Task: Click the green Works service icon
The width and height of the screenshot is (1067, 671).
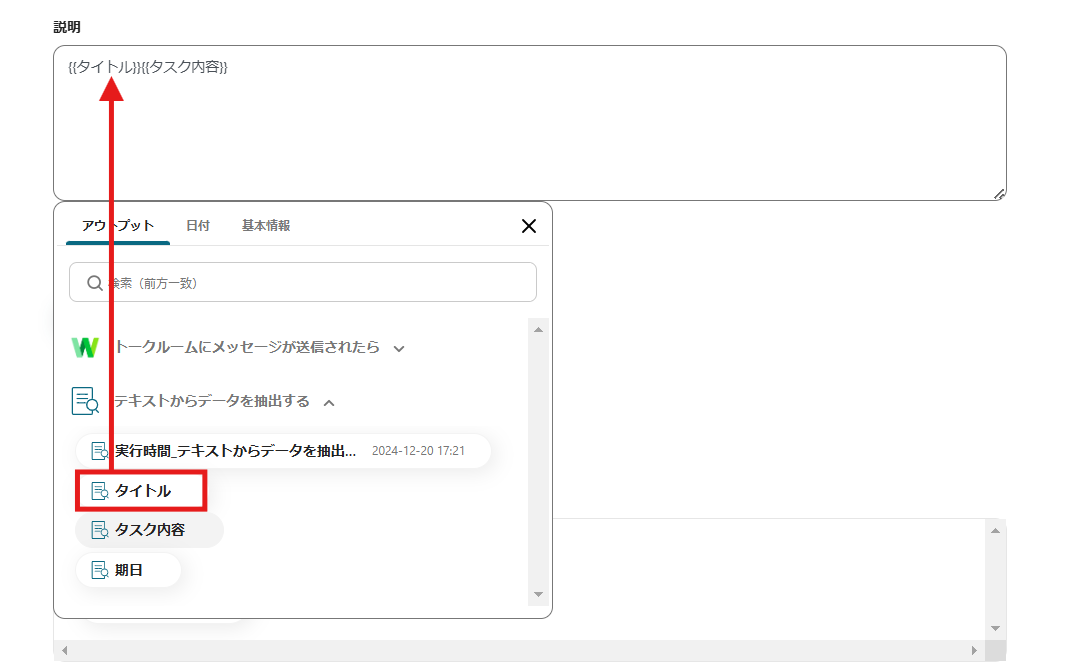Action: point(85,348)
